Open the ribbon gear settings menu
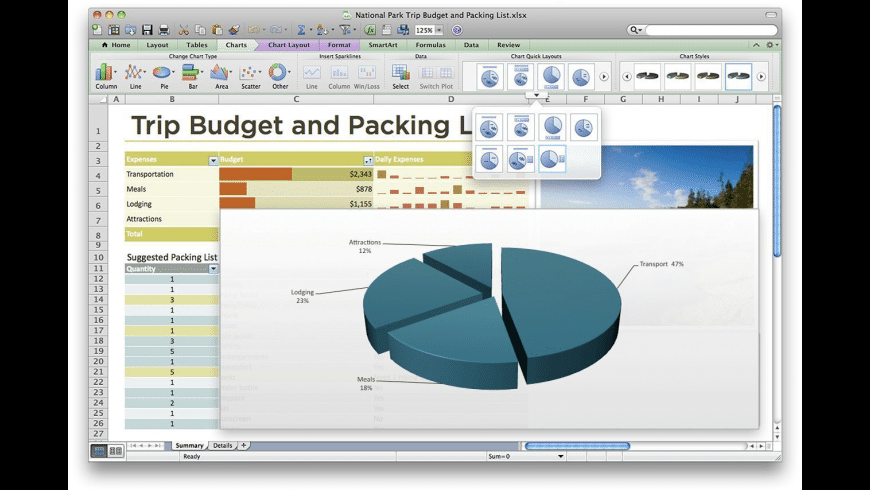The width and height of the screenshot is (870, 490). [771, 45]
